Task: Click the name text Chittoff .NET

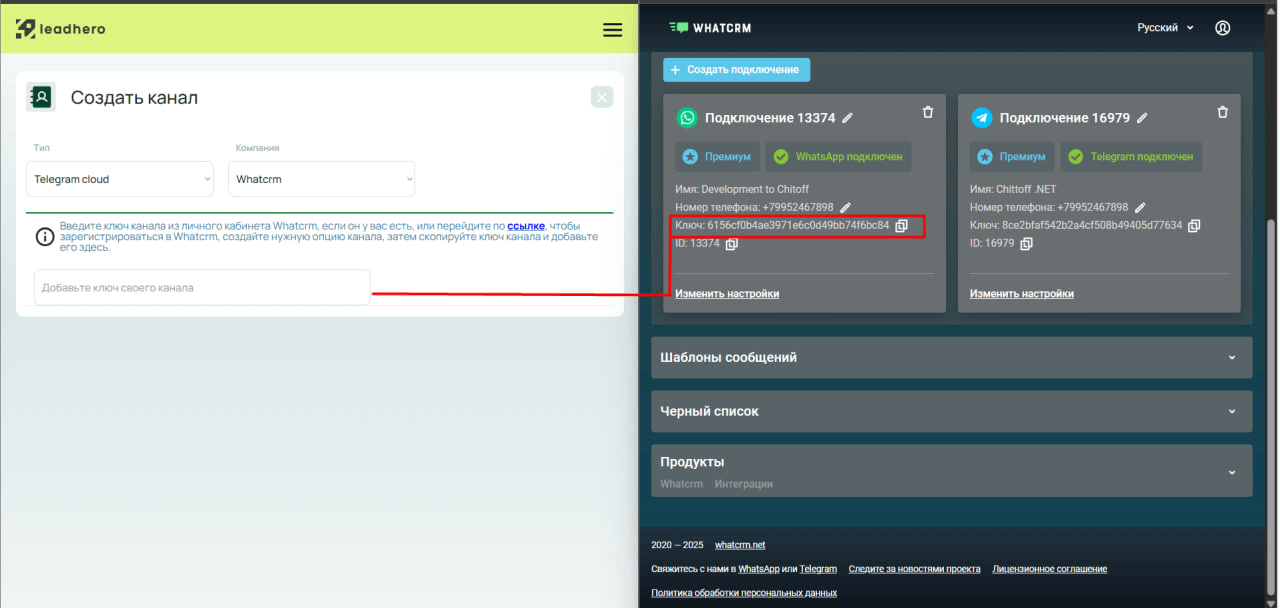Action: tap(1026, 189)
